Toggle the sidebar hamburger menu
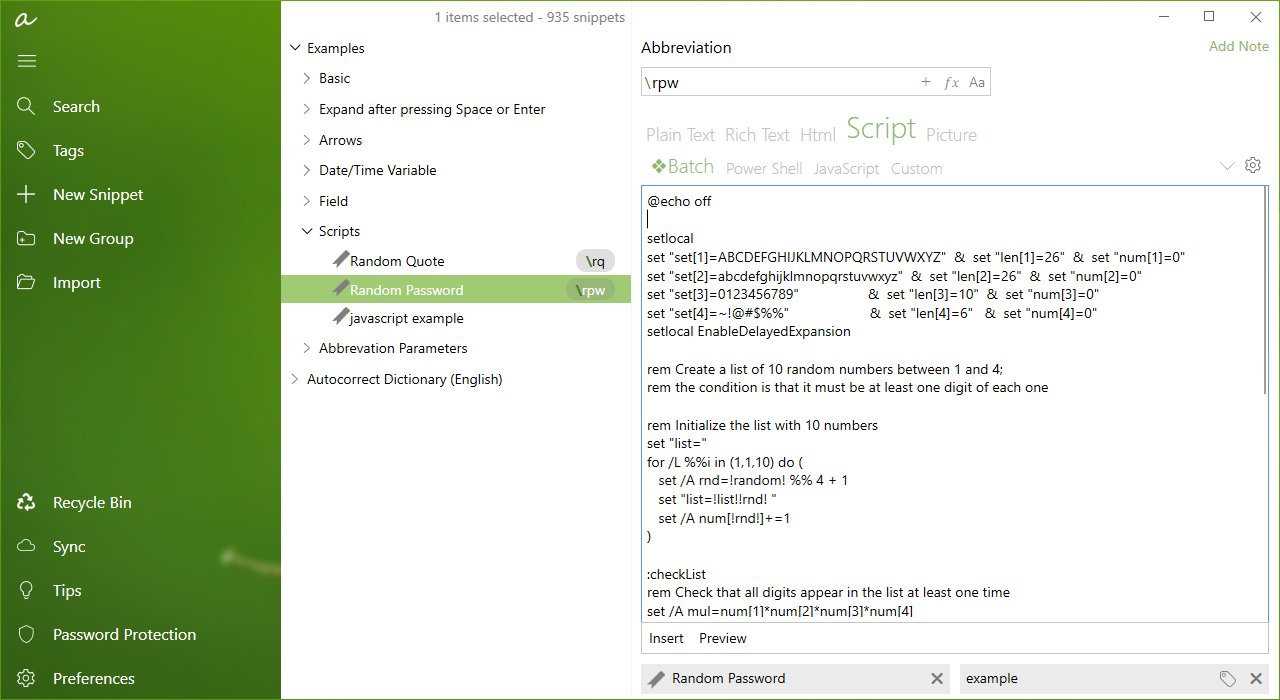This screenshot has height=700, width=1280. pyautogui.click(x=26, y=60)
